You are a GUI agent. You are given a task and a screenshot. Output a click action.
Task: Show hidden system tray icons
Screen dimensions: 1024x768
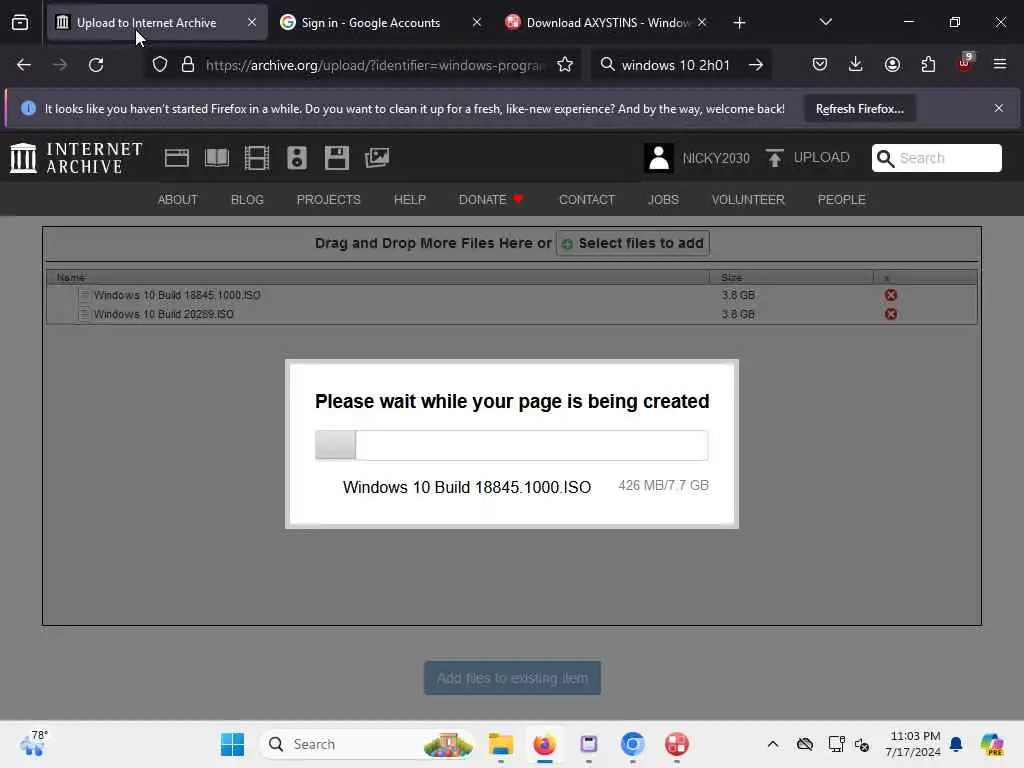(773, 744)
